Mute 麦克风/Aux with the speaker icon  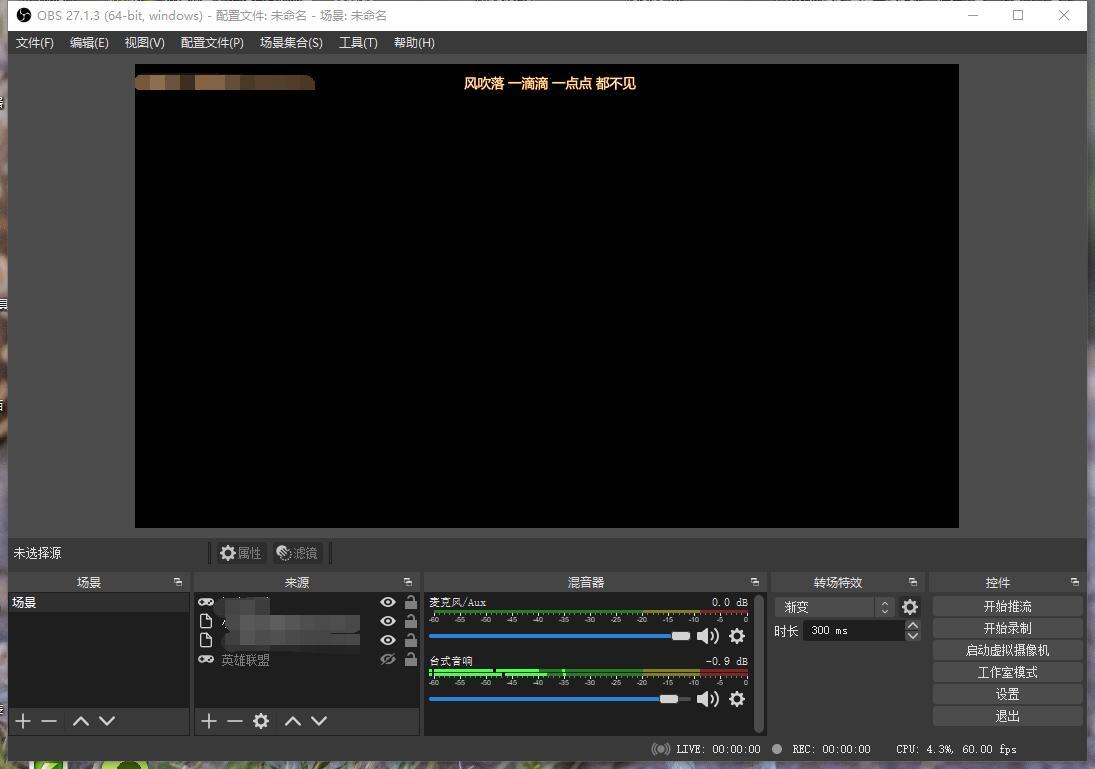tap(709, 636)
